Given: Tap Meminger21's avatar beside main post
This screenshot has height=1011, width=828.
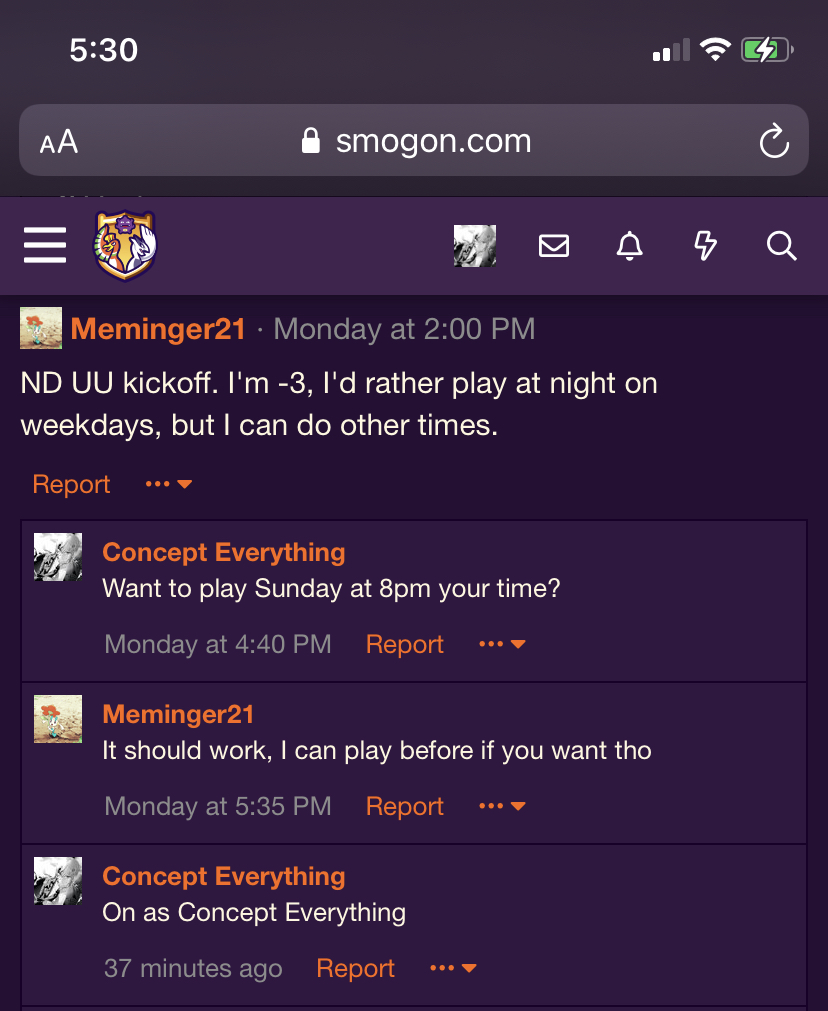Looking at the screenshot, I should click(41, 328).
